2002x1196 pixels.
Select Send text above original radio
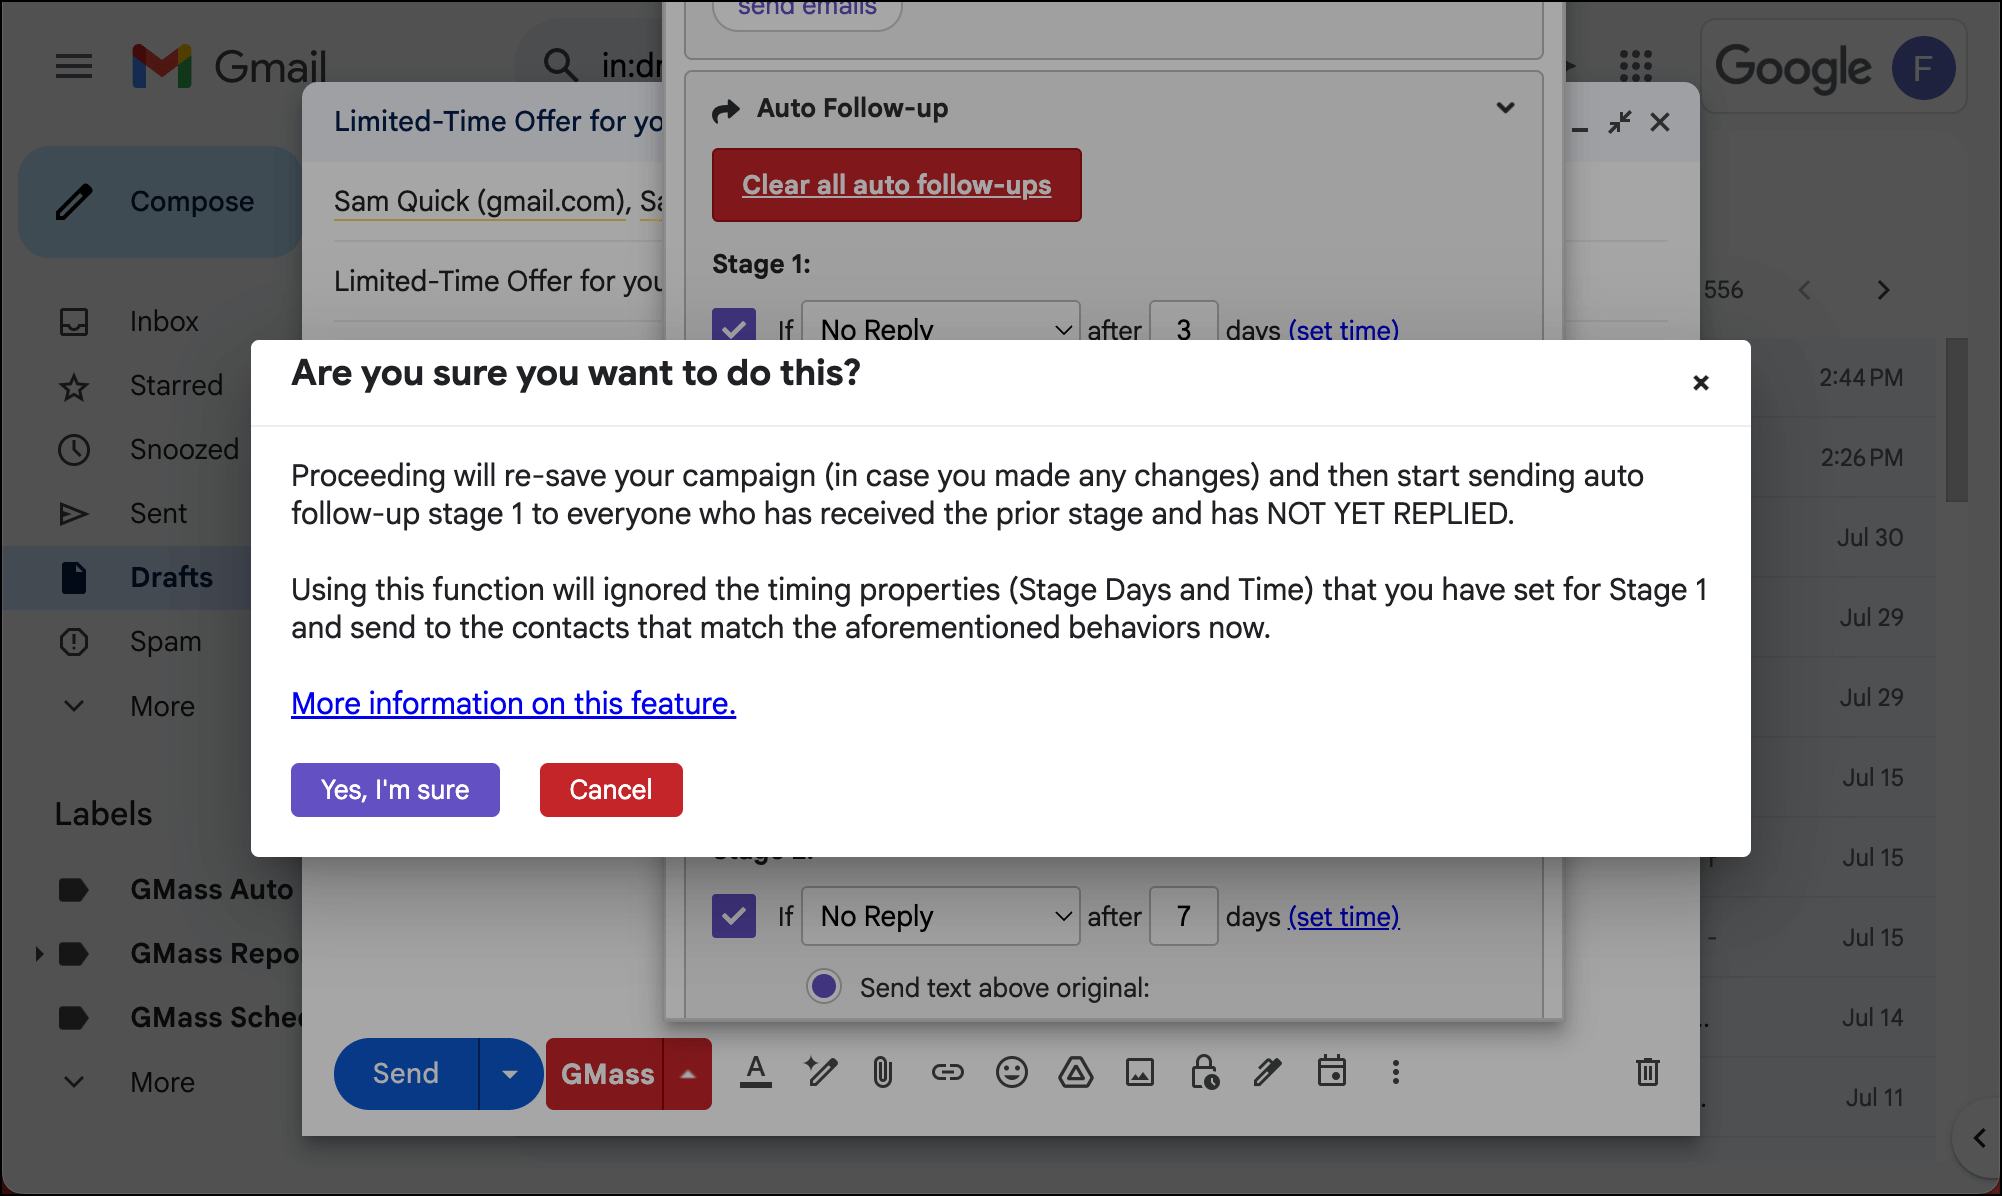tap(824, 987)
